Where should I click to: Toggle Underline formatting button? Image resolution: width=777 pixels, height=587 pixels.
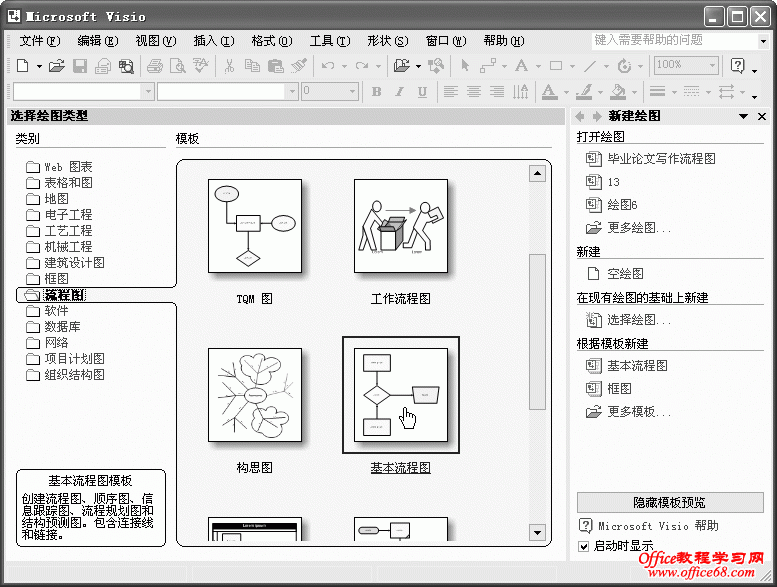(x=422, y=92)
